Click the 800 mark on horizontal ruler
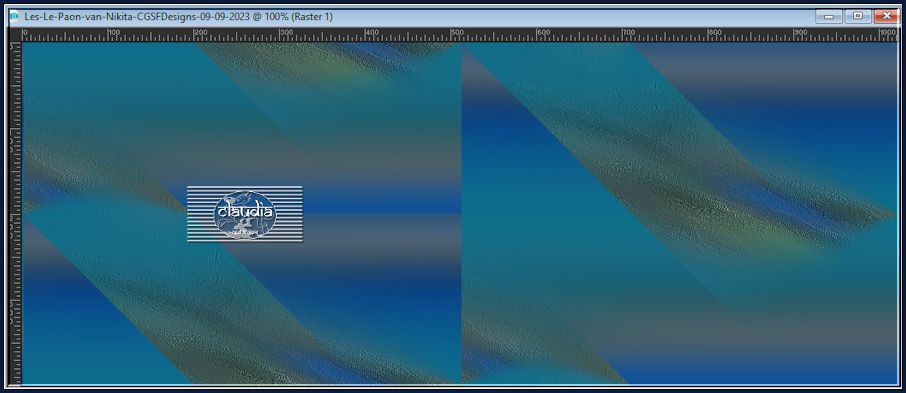Screen dimensions: 906x393 pyautogui.click(x=715, y=32)
